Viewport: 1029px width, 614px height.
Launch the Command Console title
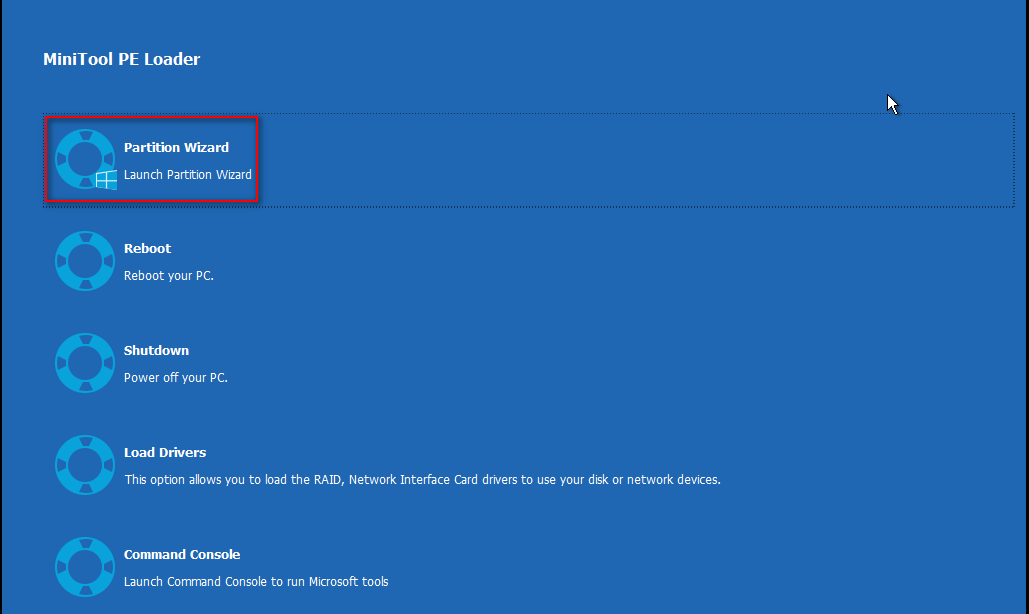(x=182, y=554)
